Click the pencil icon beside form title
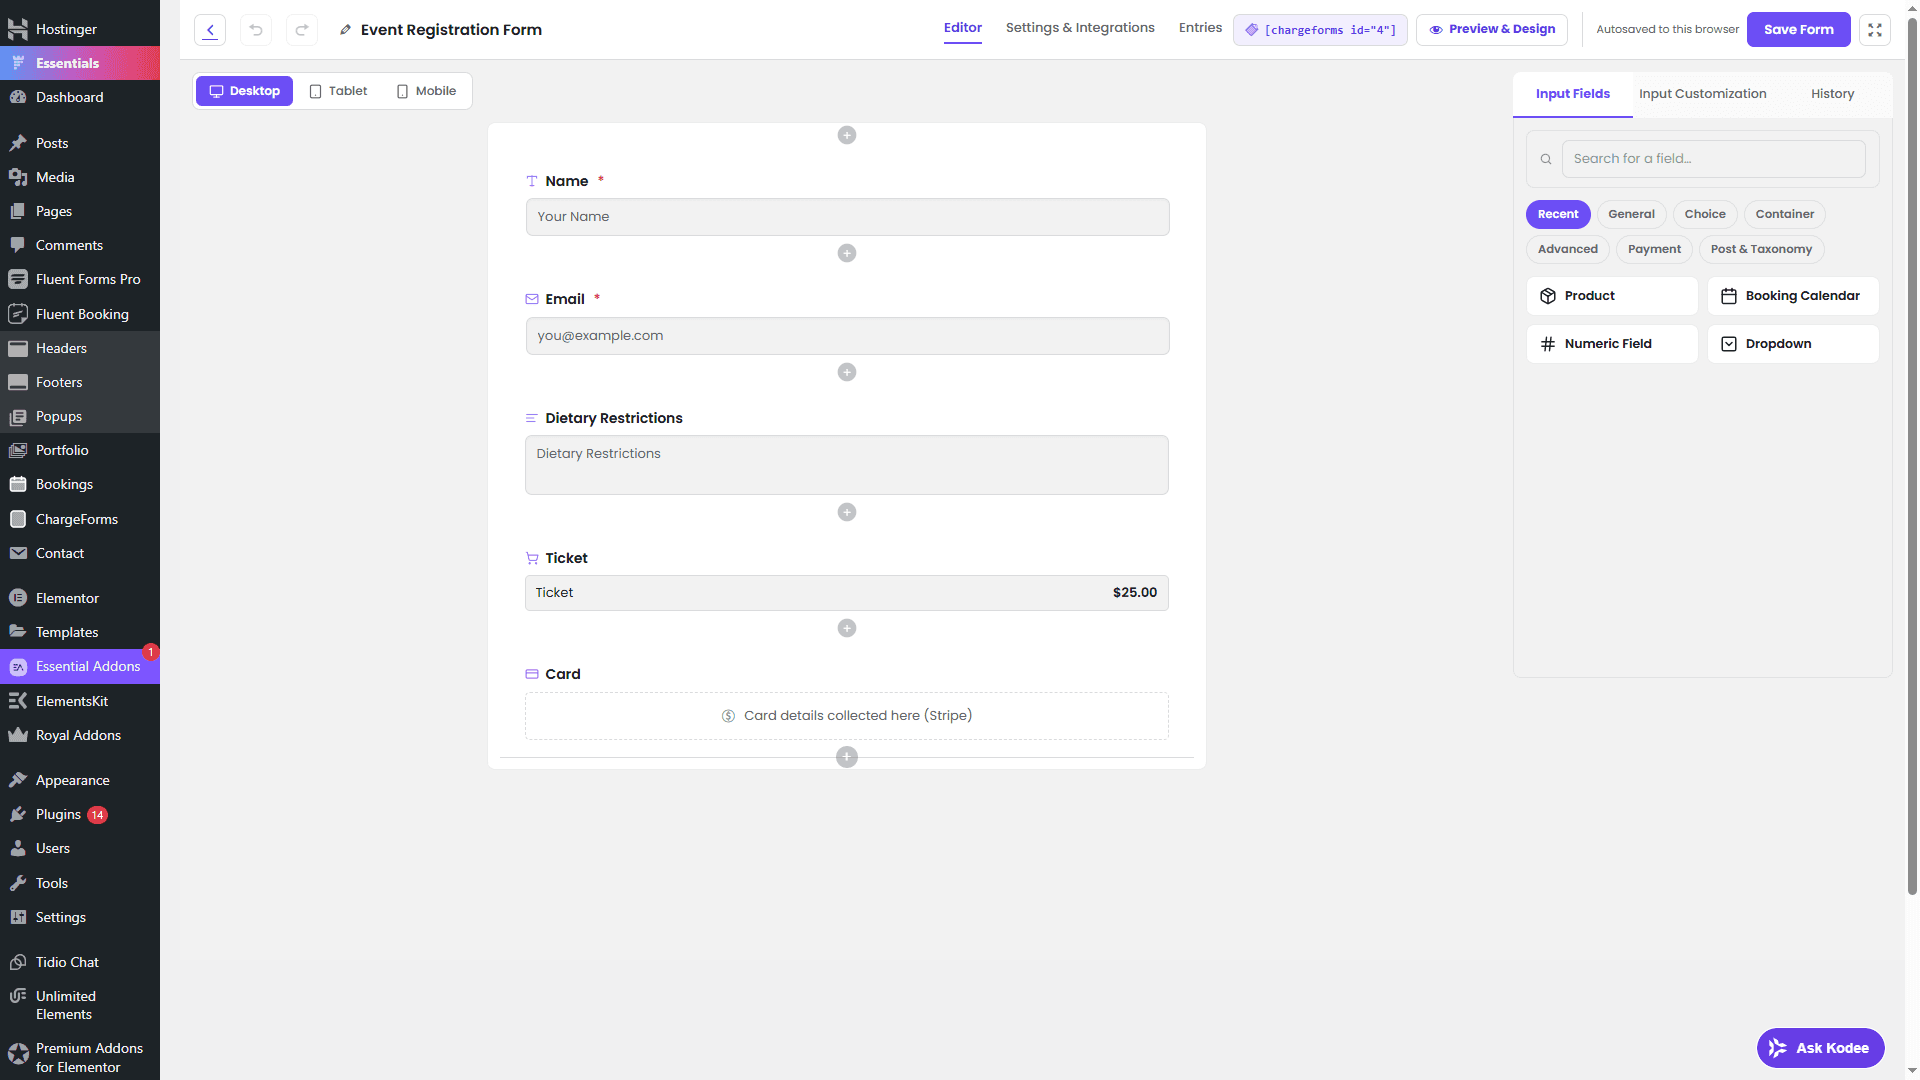This screenshot has height=1080, width=1920. (345, 30)
